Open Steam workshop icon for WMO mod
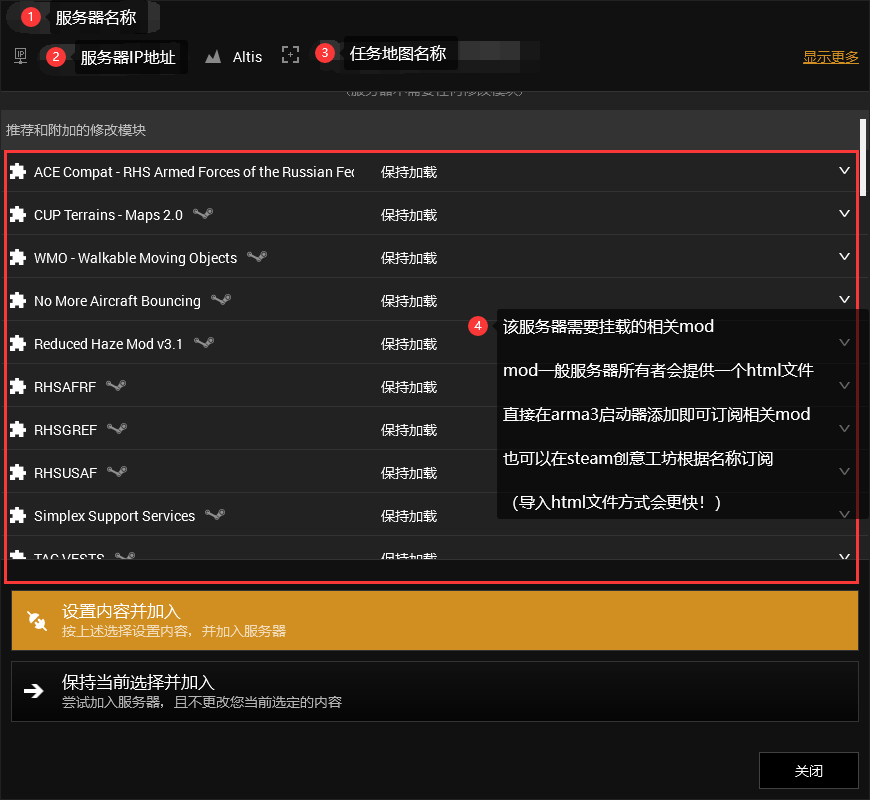 coord(257,256)
